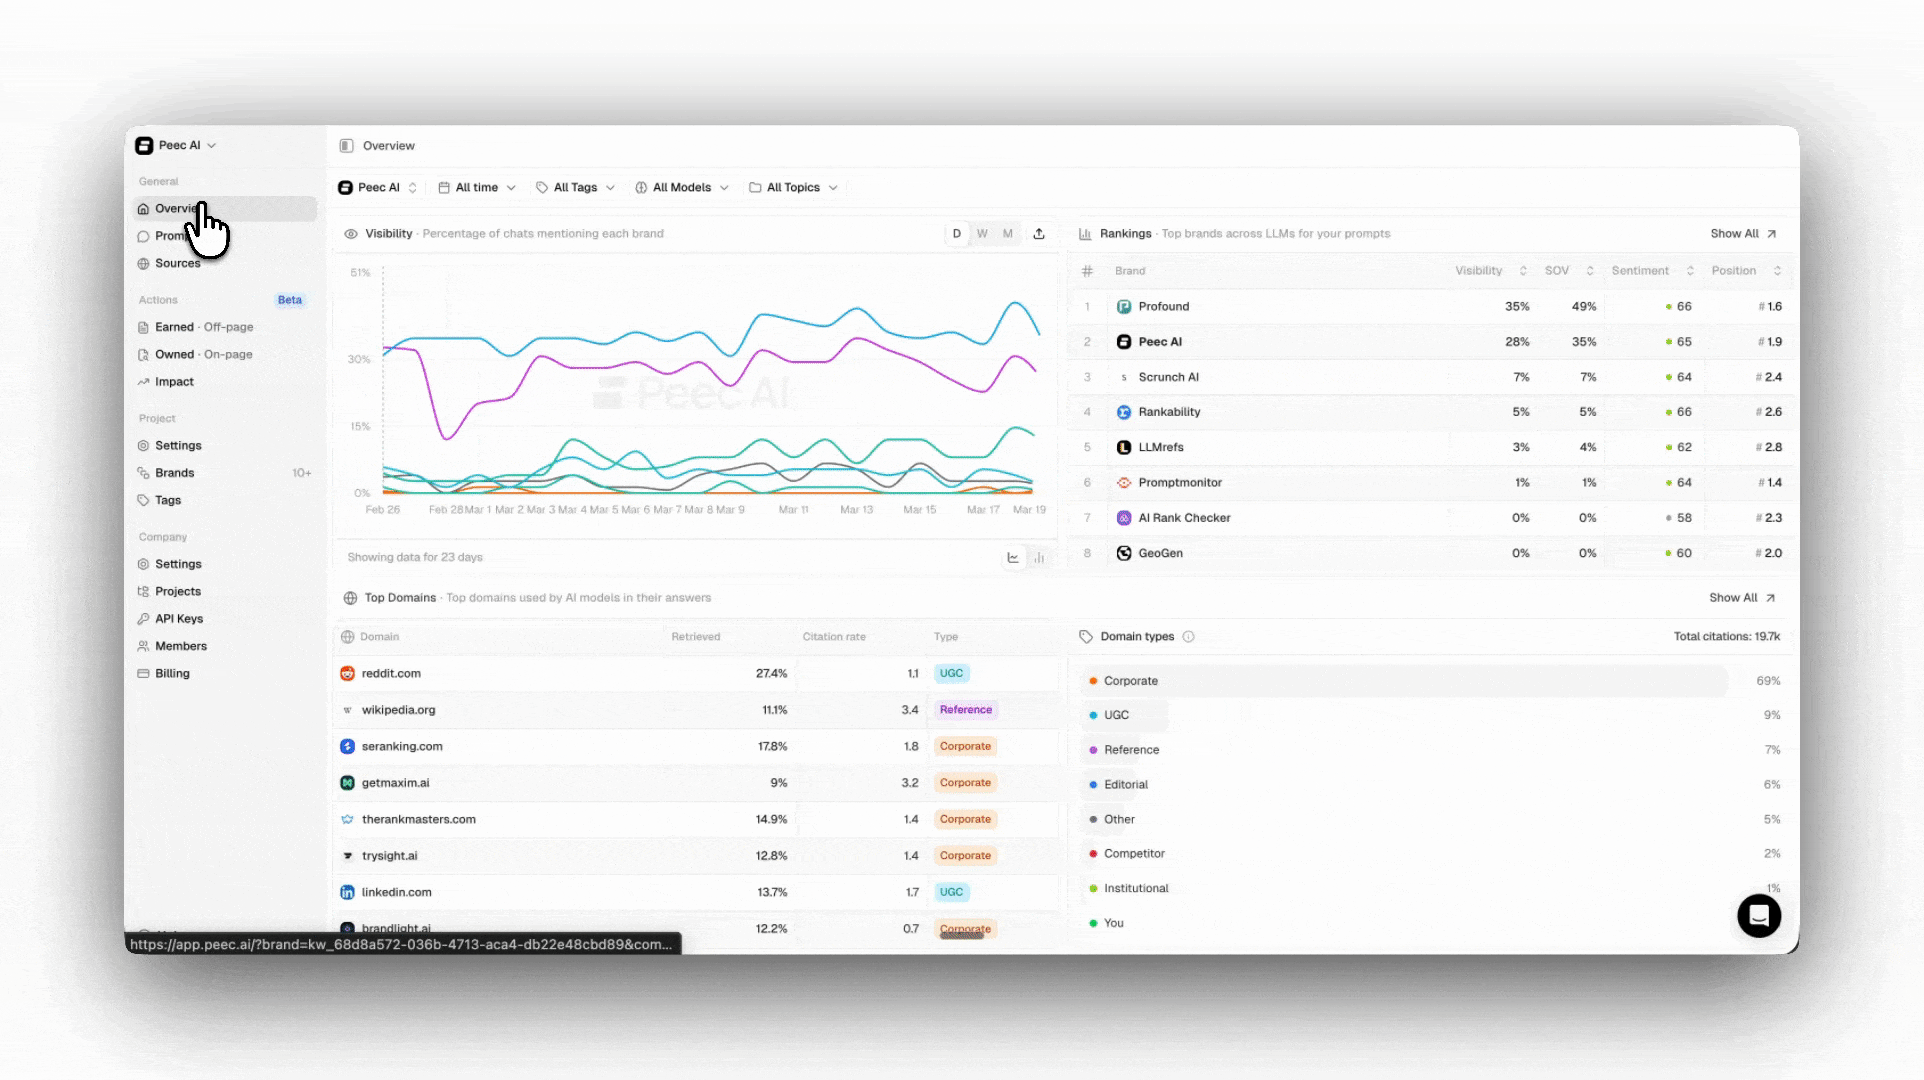Screen dimensions: 1924x1080
Task: Open the chat support widget
Action: [x=1759, y=915]
